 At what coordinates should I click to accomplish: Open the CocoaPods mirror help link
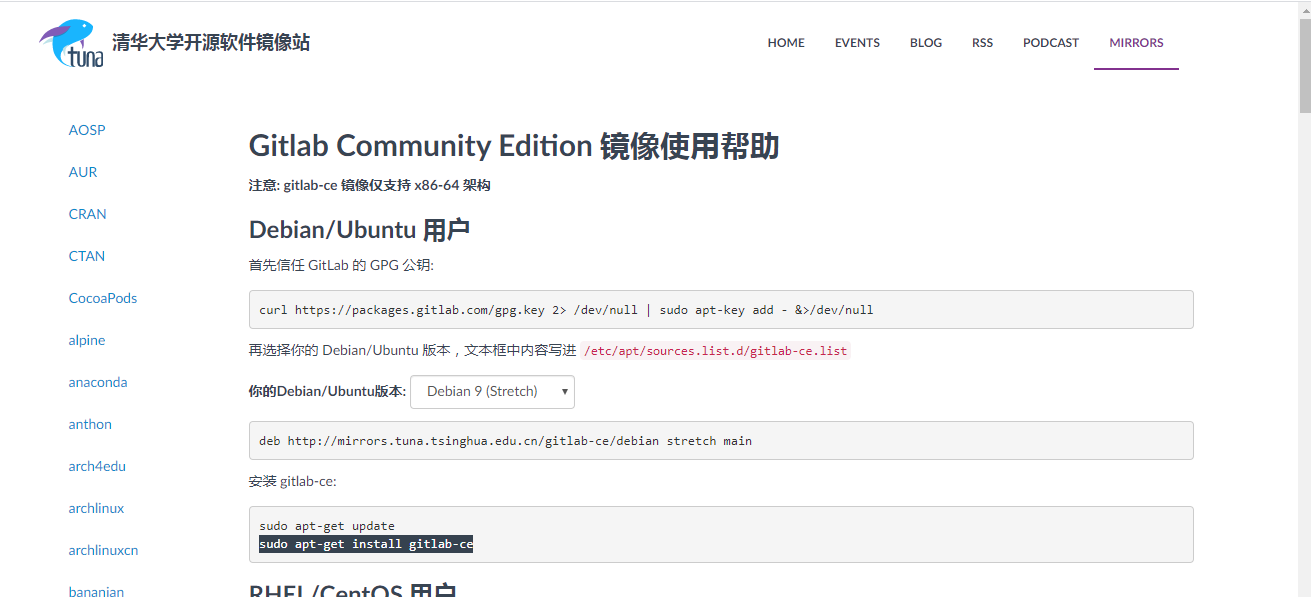(x=103, y=298)
